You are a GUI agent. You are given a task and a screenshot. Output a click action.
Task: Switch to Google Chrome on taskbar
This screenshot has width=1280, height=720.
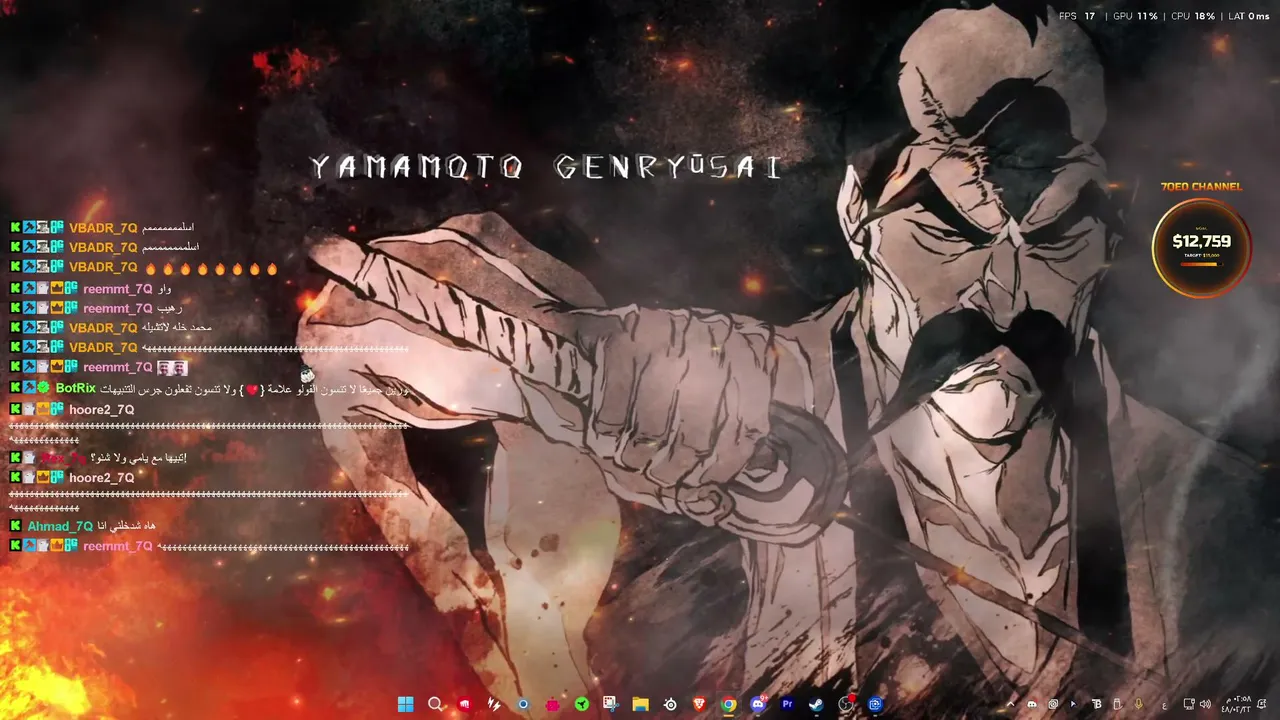click(729, 704)
